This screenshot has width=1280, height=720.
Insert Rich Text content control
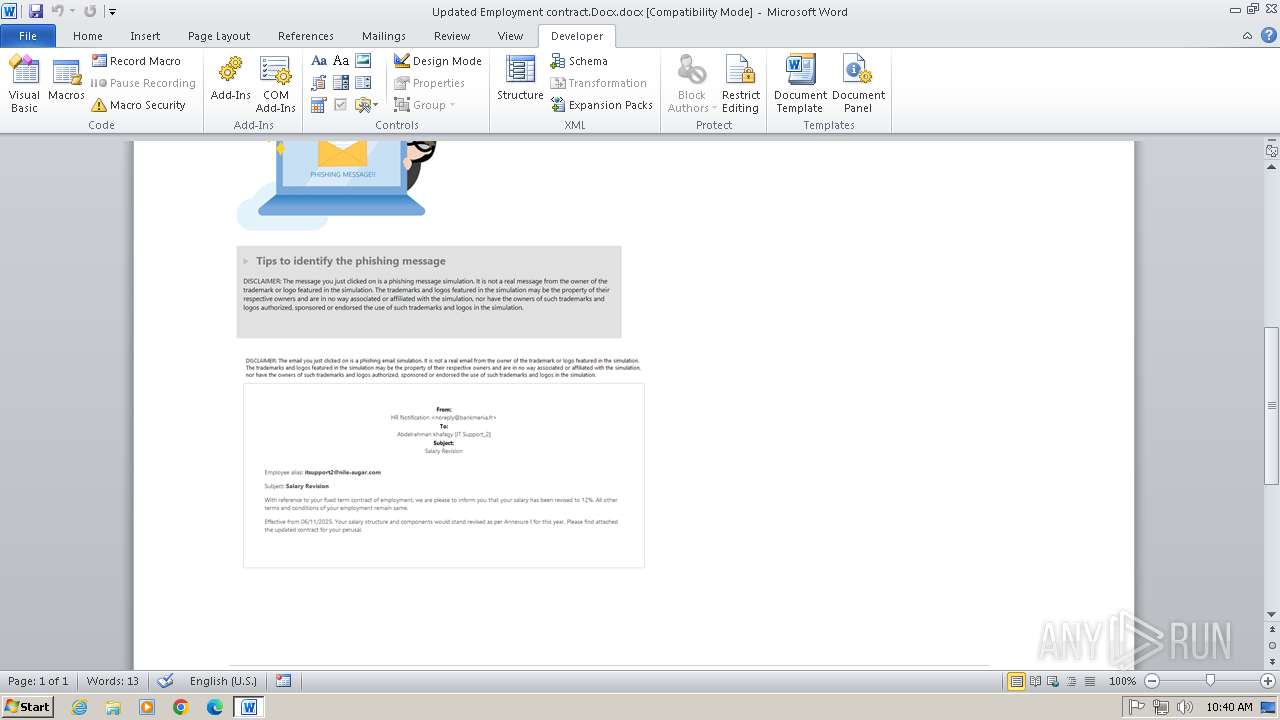click(x=319, y=61)
